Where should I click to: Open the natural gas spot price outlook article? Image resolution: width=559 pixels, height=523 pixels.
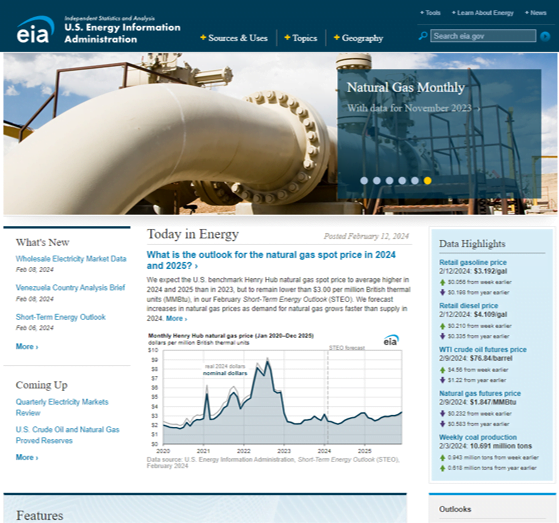(x=271, y=260)
